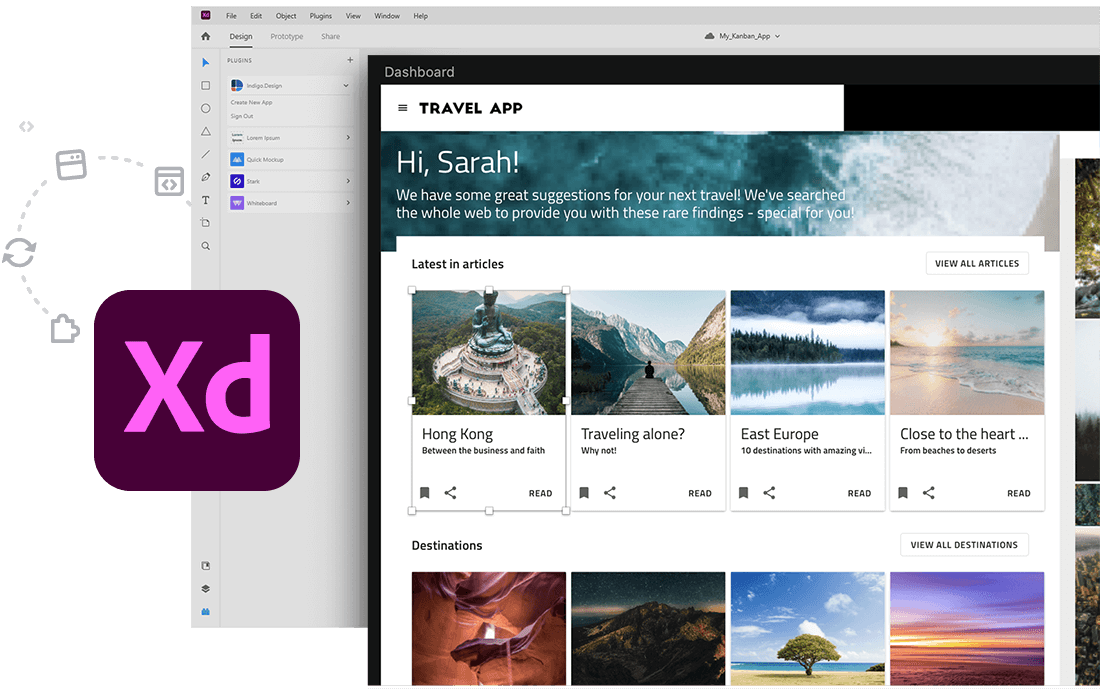Expand the Stark plugin submenu
Screen dimensions: 1100x689
(x=348, y=181)
